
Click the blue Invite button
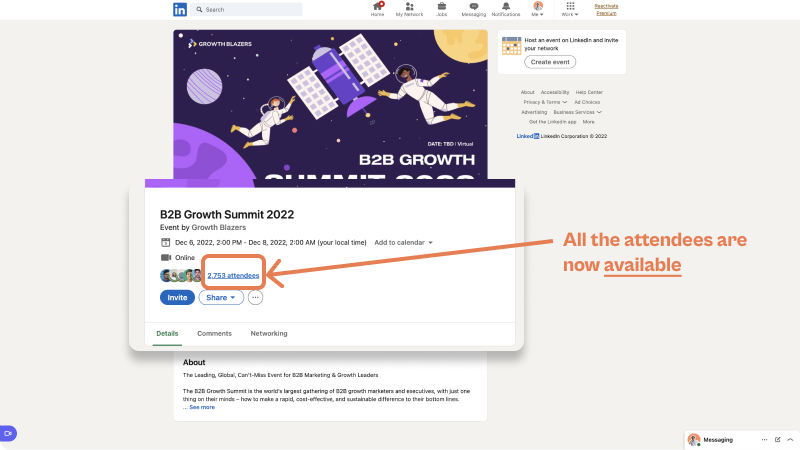click(177, 297)
